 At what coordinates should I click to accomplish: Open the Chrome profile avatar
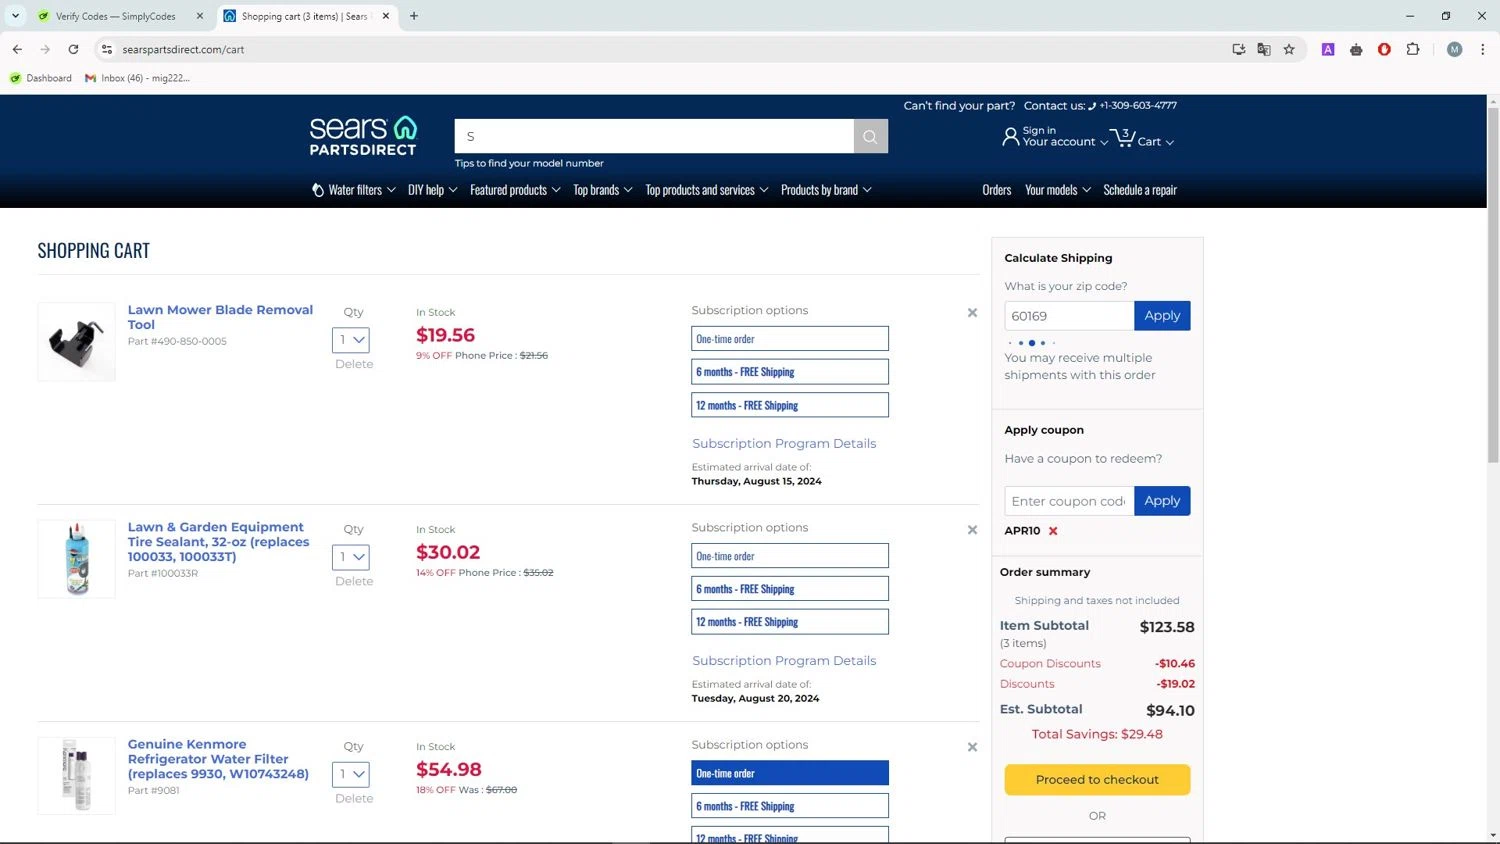coord(1455,49)
